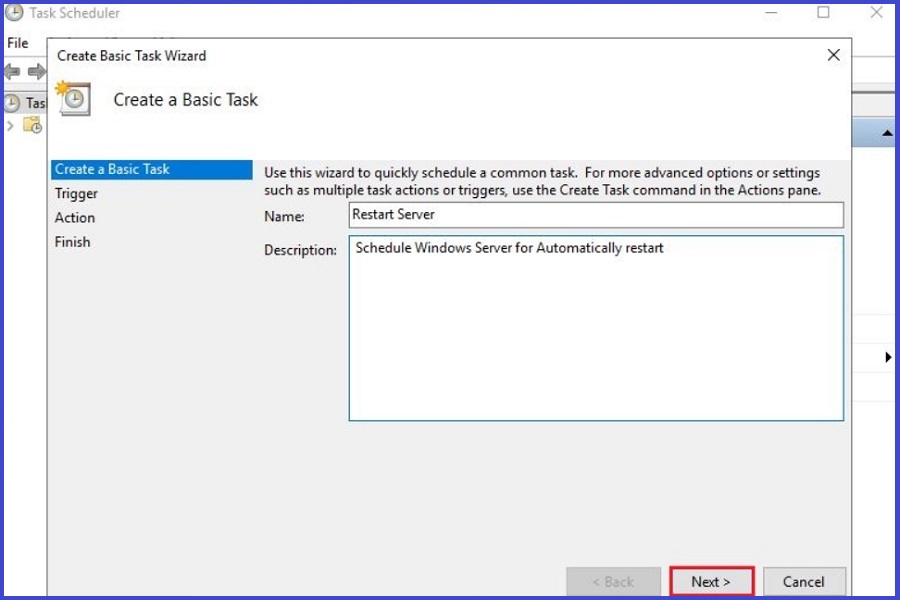Select the Task Scheduler Library folder icon
This screenshot has width=900, height=600.
[x=33, y=125]
